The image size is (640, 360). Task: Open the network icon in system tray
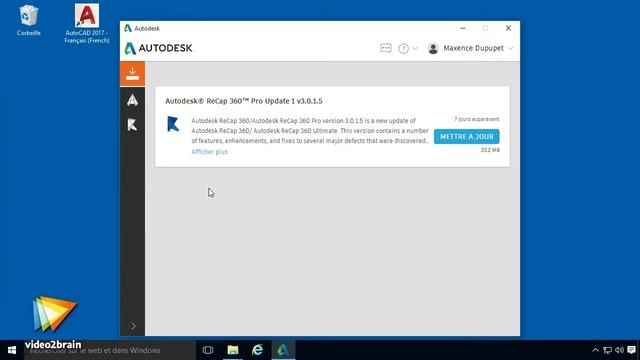(607, 350)
